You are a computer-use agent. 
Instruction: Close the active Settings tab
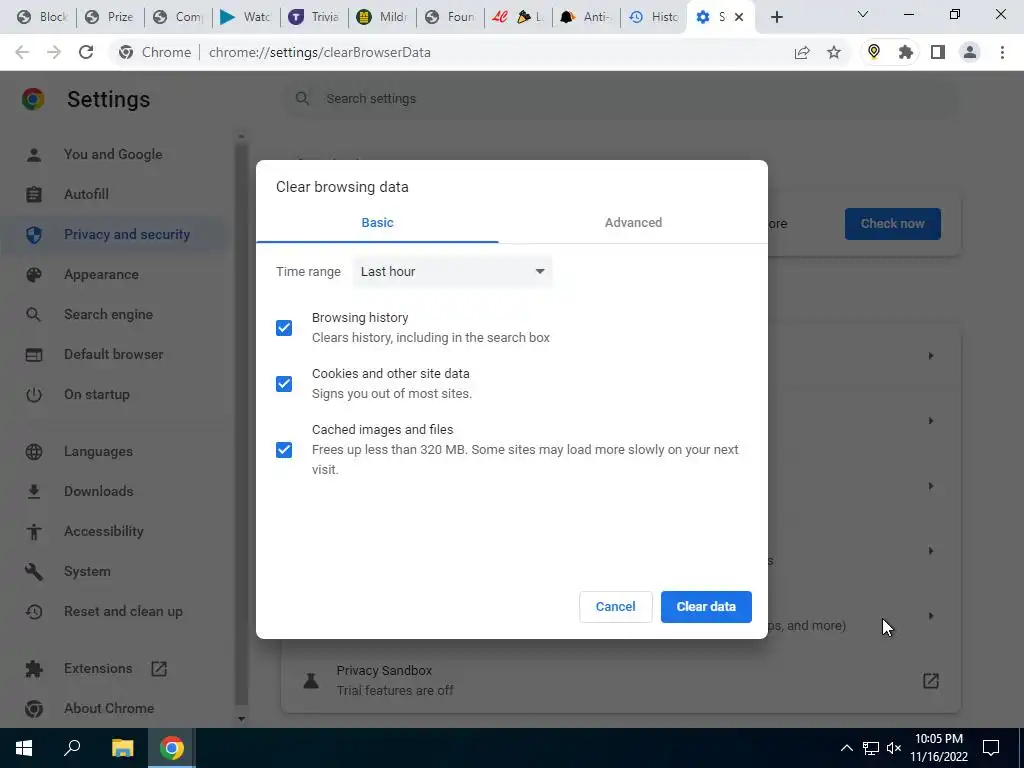[x=739, y=17]
